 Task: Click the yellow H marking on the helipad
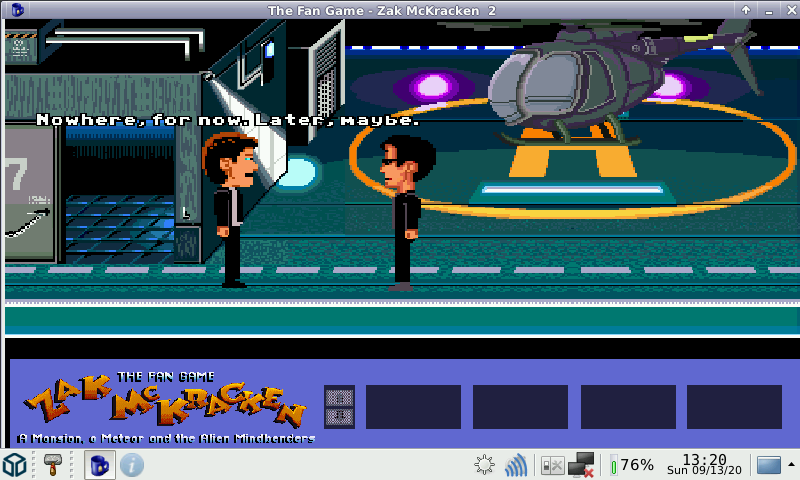click(x=572, y=153)
